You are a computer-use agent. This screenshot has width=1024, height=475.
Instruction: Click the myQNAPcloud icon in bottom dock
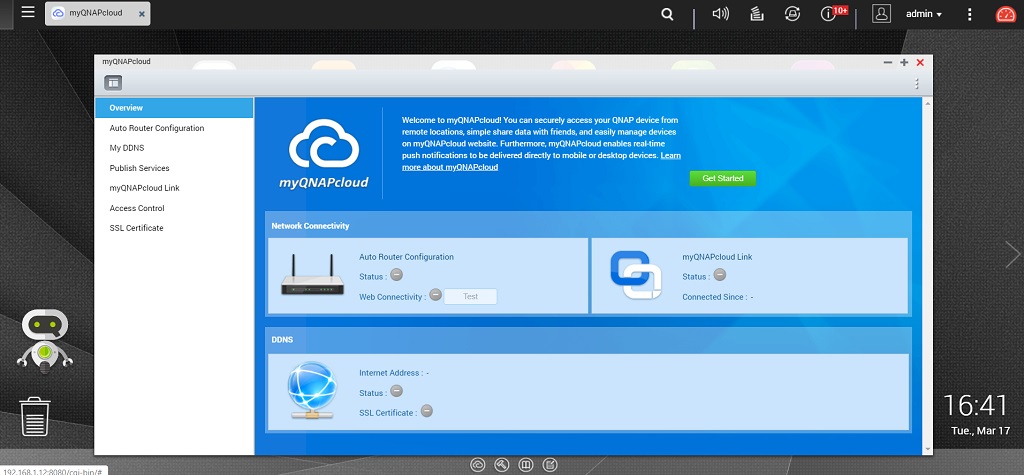tap(477, 465)
